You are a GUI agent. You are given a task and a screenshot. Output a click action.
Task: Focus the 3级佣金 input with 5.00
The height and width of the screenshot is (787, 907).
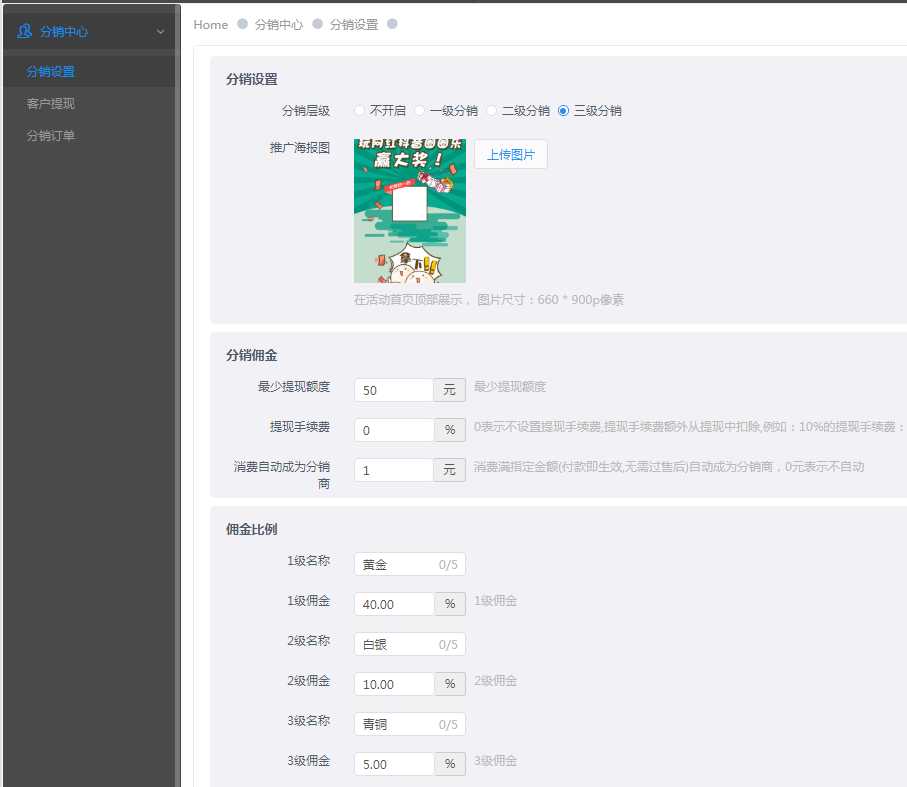click(x=394, y=764)
